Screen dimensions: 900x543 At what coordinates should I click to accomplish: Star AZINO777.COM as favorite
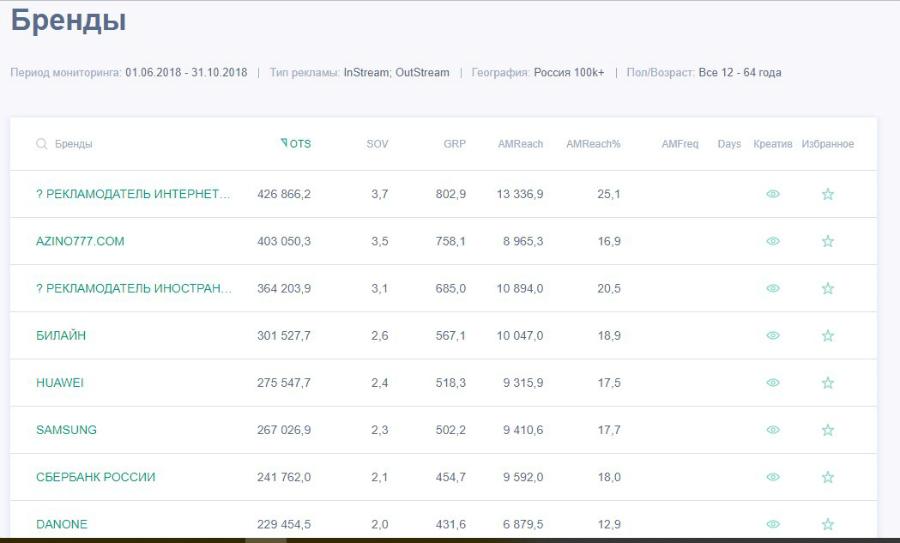[x=827, y=241]
